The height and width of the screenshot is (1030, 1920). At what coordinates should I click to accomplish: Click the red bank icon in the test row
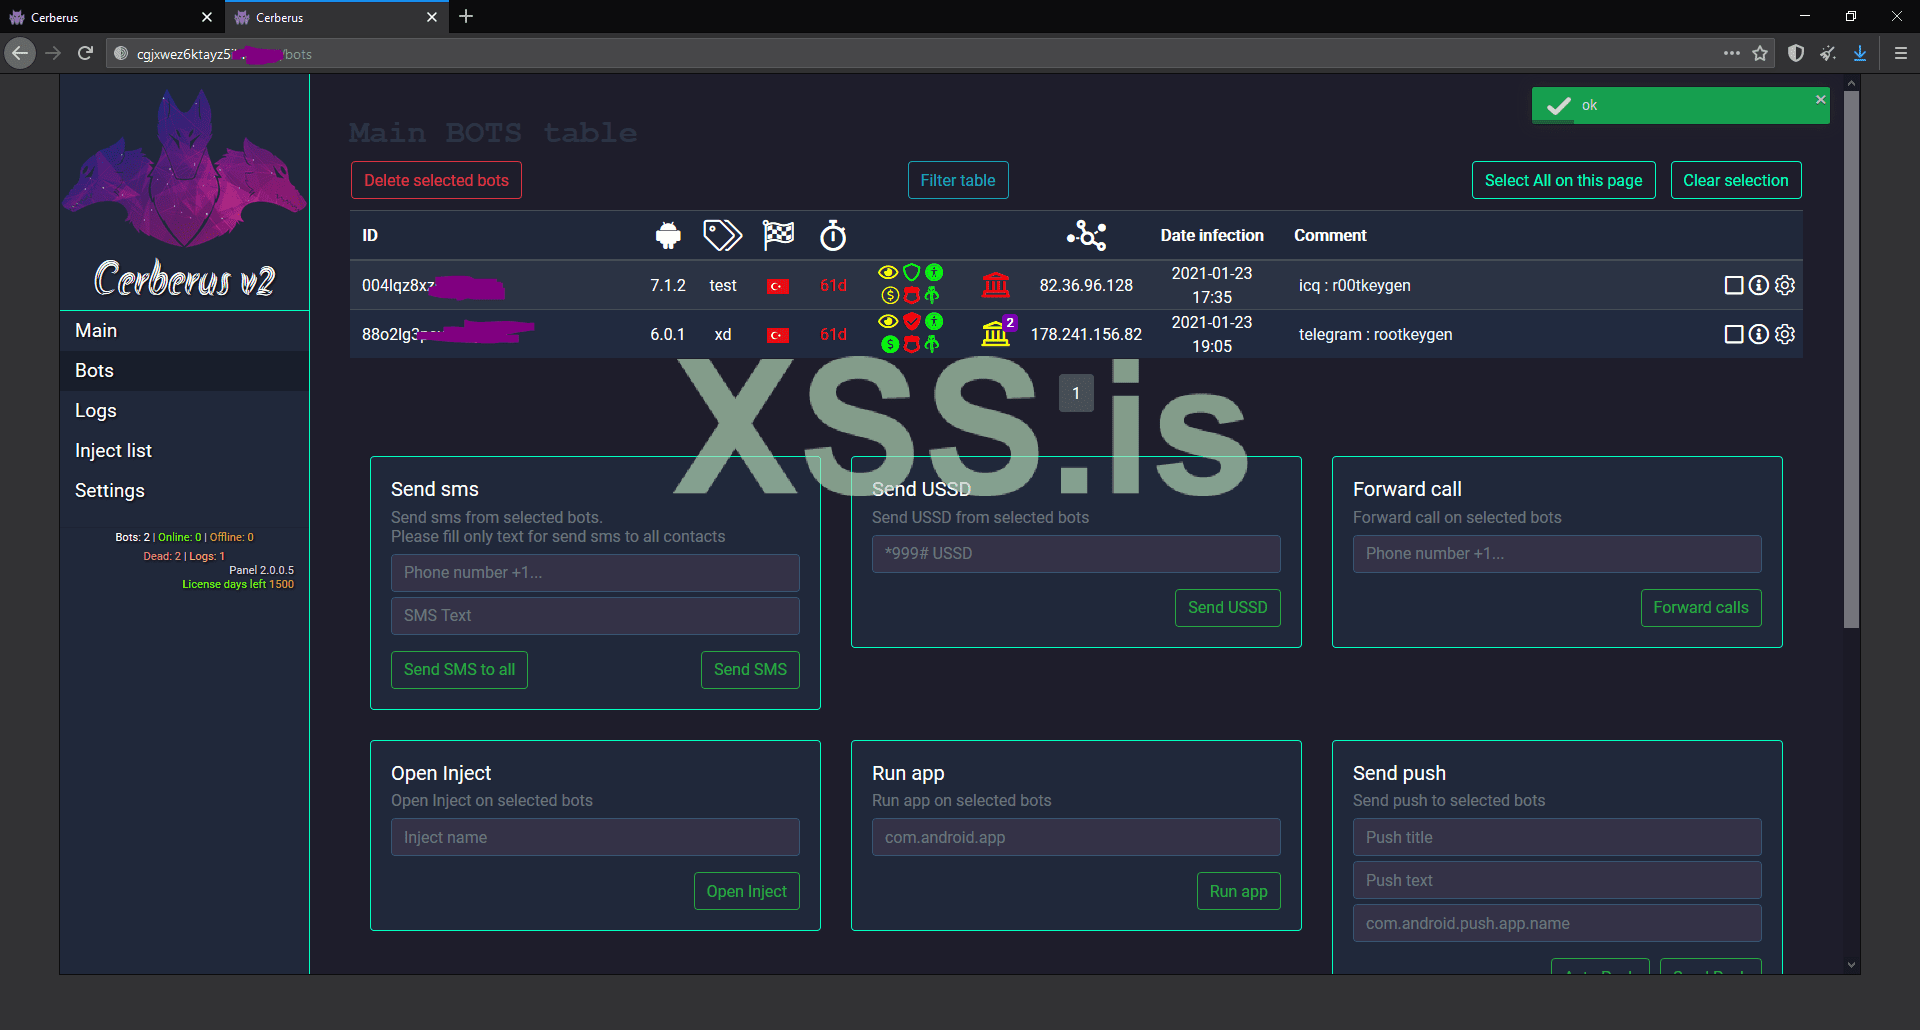tap(996, 285)
